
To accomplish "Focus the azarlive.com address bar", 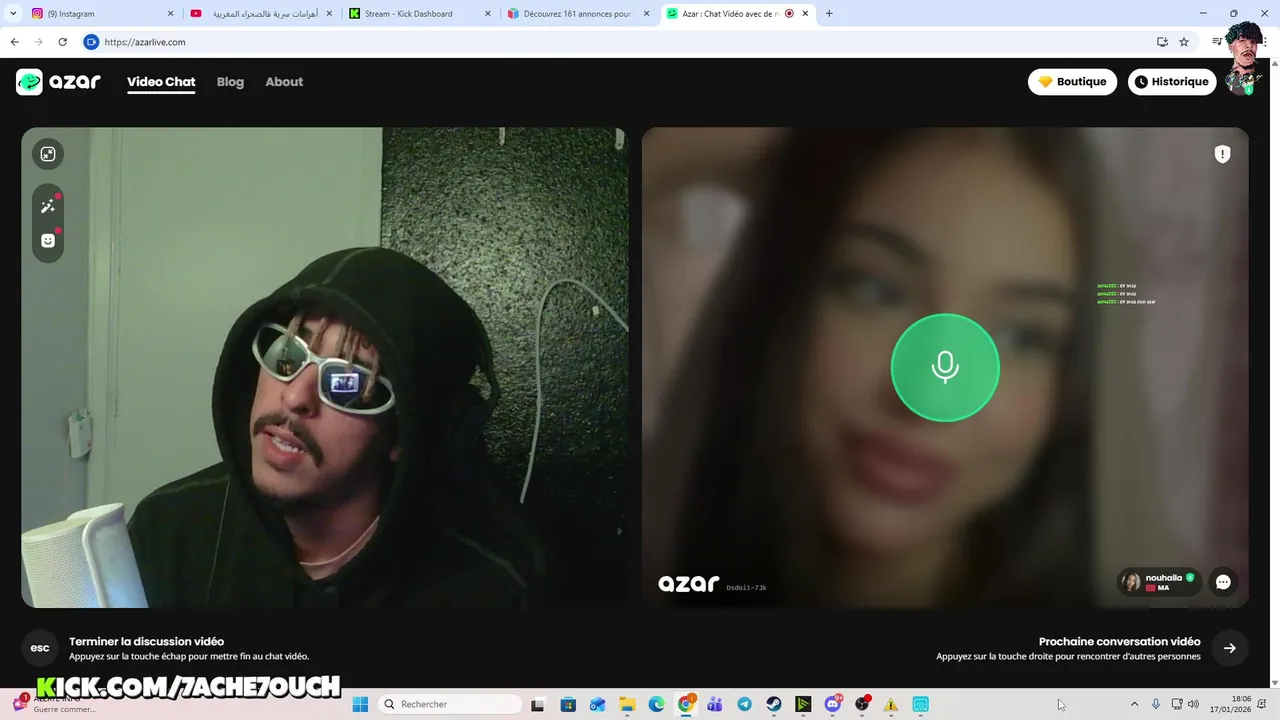I will pos(620,42).
